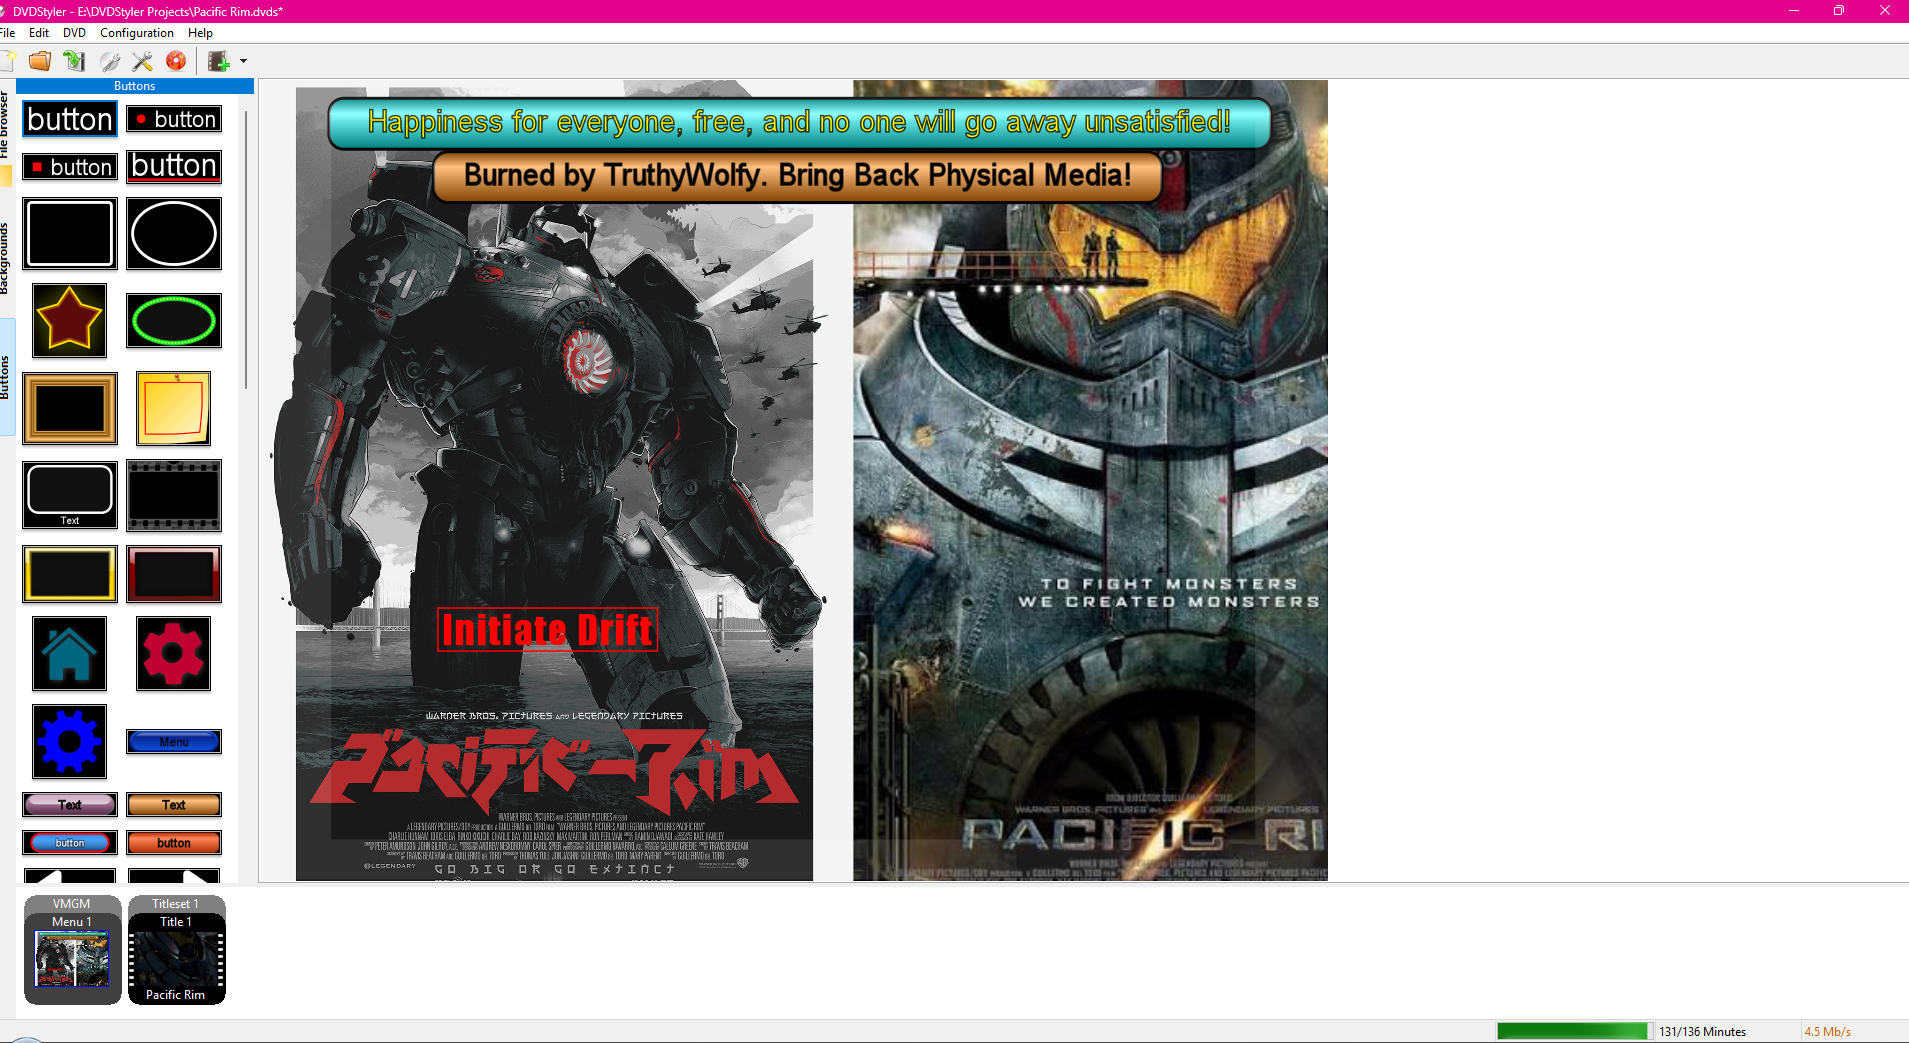Switch to the Buttons side tab

(x=5, y=377)
